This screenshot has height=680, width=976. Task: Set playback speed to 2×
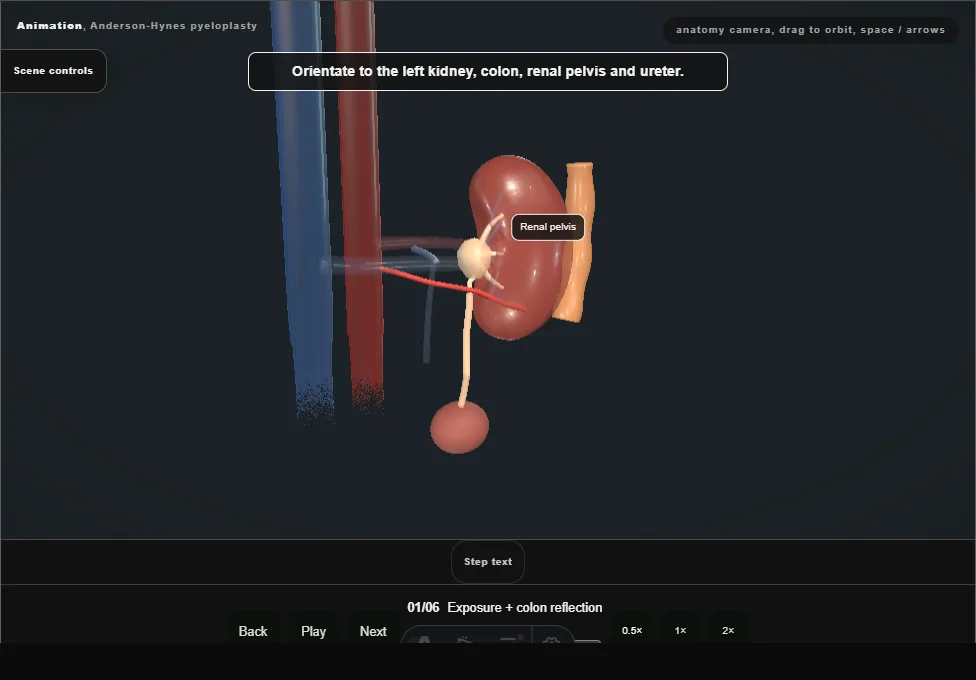tap(728, 630)
